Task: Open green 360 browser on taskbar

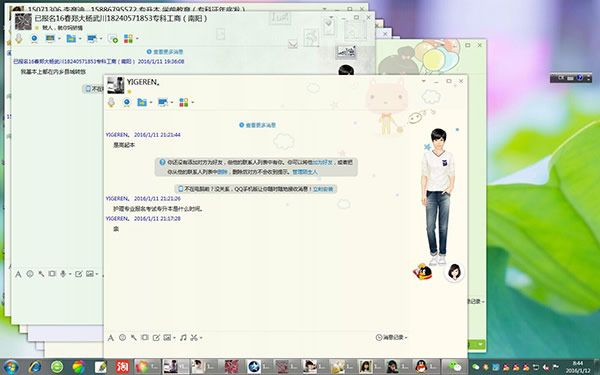Action: (x=57, y=367)
